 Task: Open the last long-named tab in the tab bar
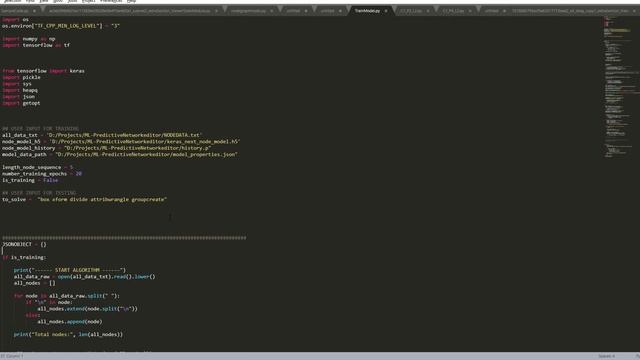[x=570, y=11]
